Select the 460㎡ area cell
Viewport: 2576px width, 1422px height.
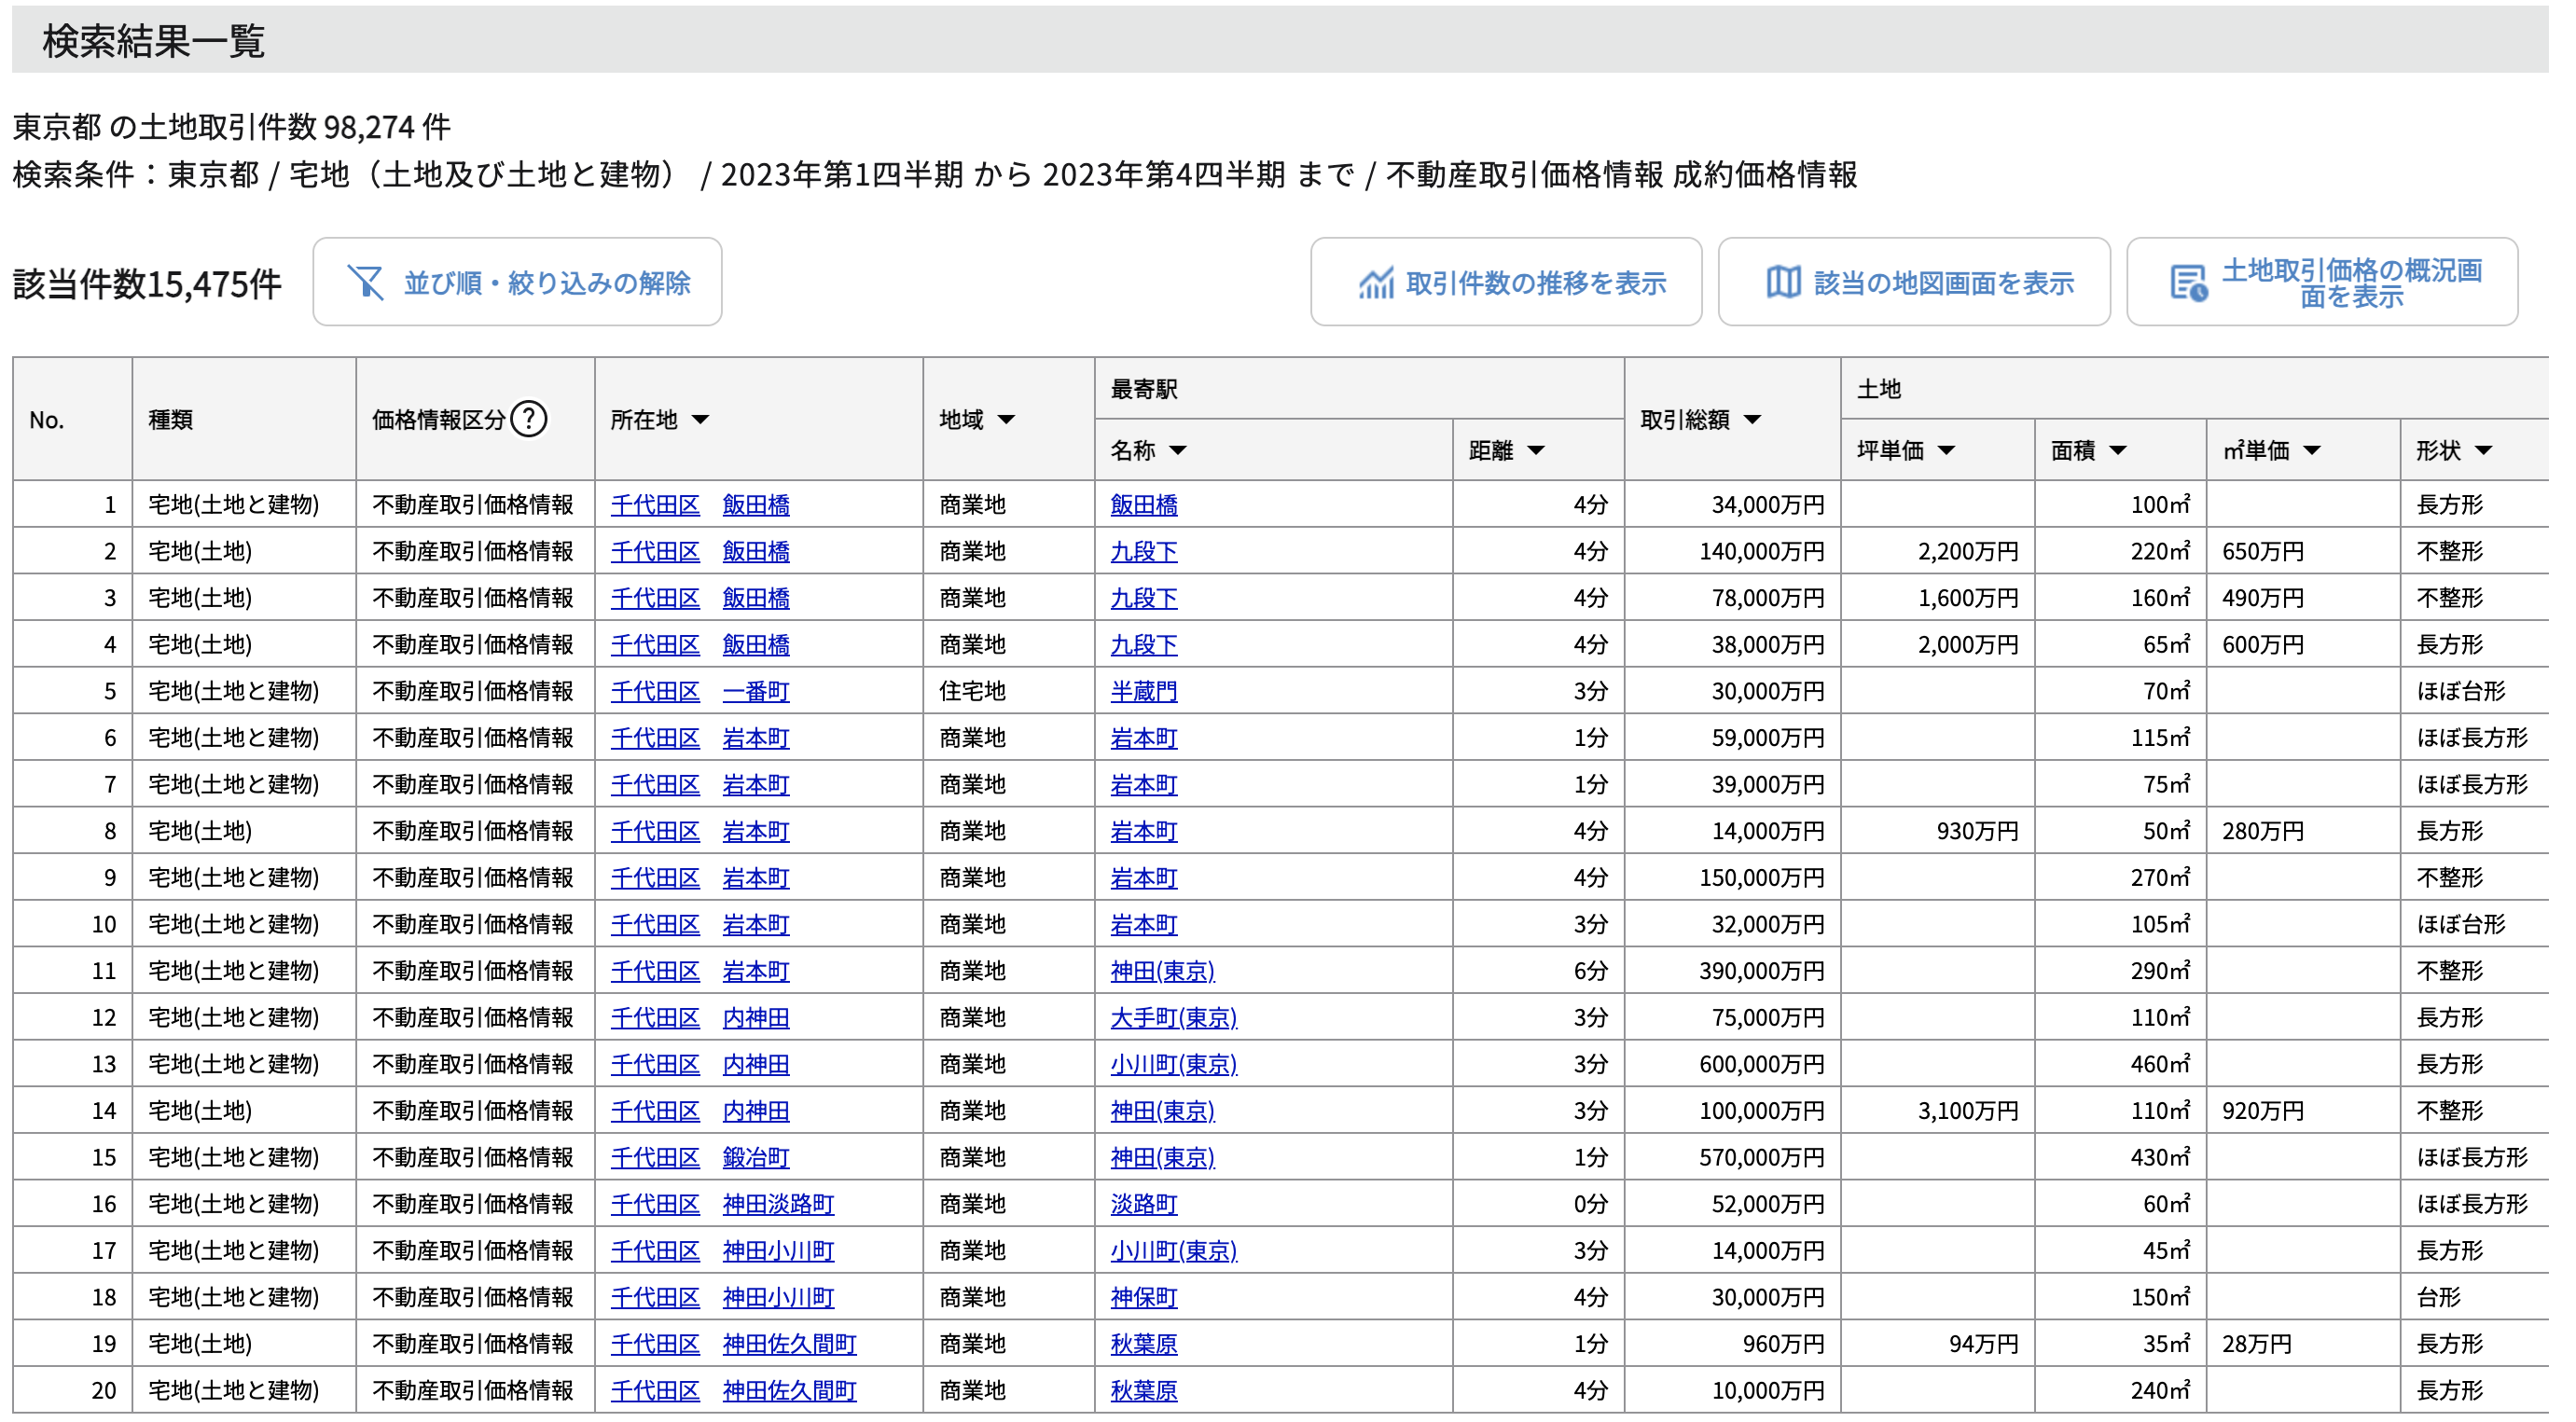click(2121, 1065)
